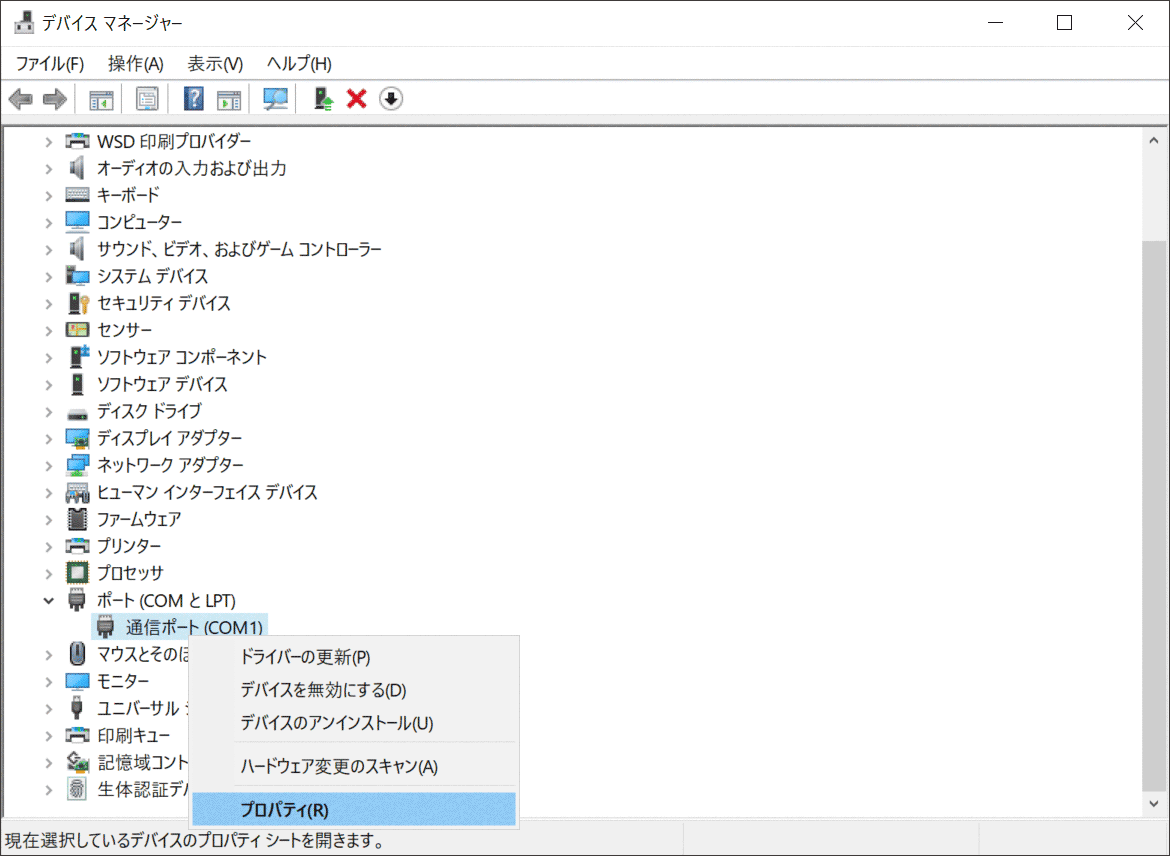Image resolution: width=1170 pixels, height=856 pixels.
Task: Click Scan for hardware changes monitor icon
Action: tap(275, 99)
